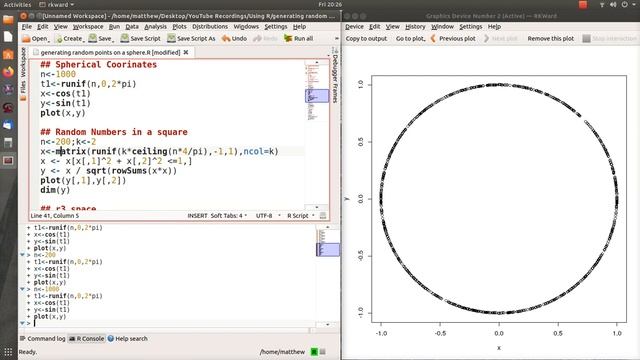
Task: Open the Files side panel tab
Action: (x=23, y=90)
